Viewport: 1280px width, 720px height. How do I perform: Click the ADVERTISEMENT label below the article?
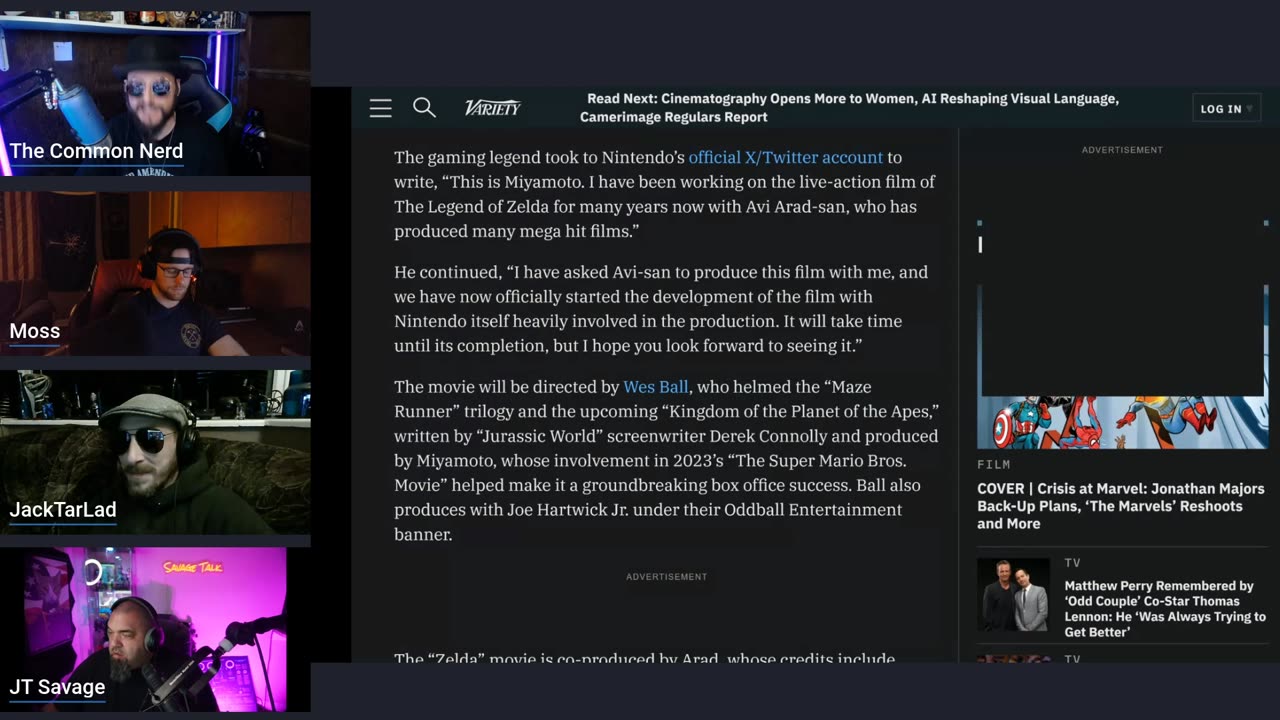666,577
